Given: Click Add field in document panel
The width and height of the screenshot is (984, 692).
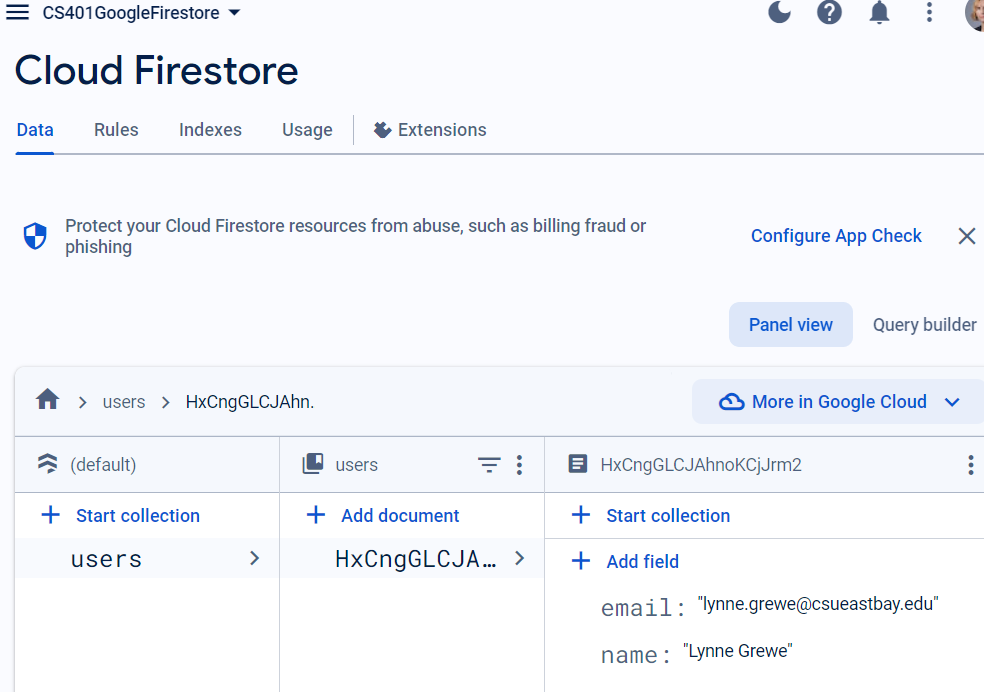Looking at the screenshot, I should pos(642,562).
